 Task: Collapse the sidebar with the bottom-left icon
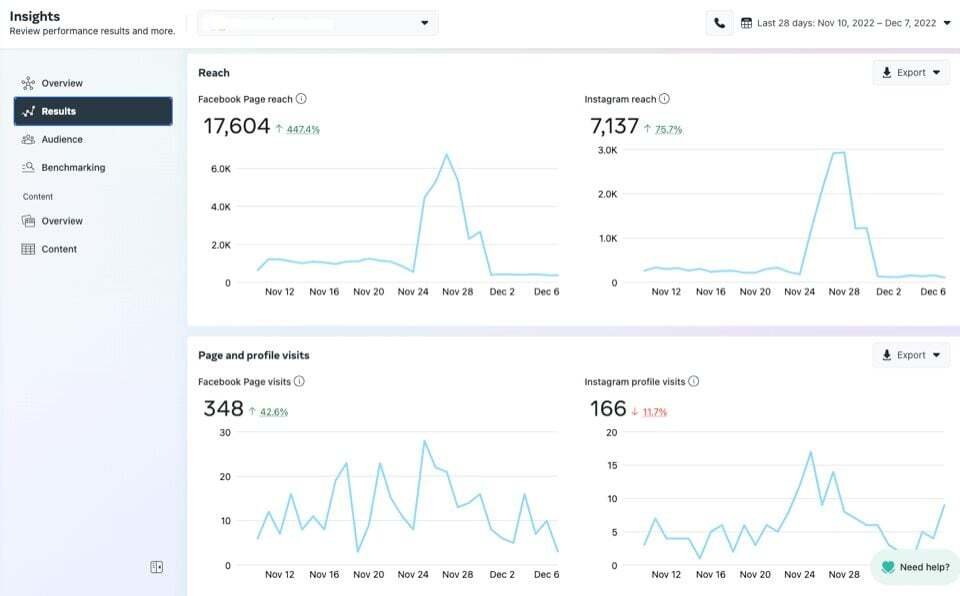click(156, 566)
